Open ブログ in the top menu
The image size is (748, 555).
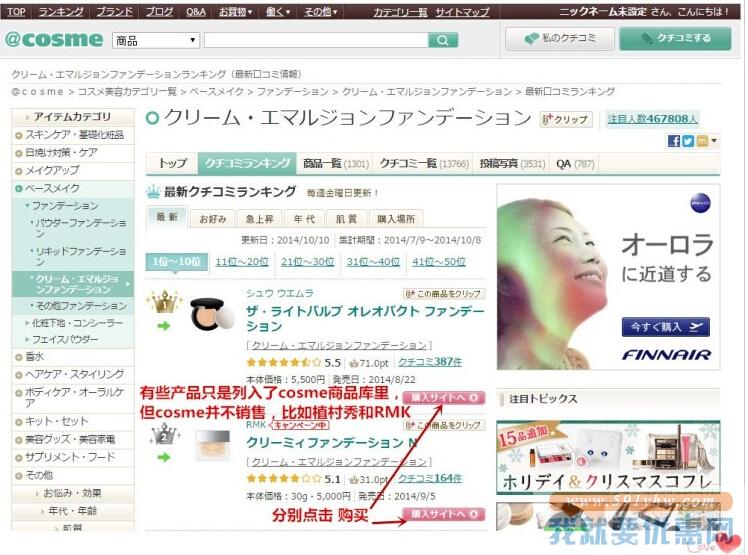point(159,11)
